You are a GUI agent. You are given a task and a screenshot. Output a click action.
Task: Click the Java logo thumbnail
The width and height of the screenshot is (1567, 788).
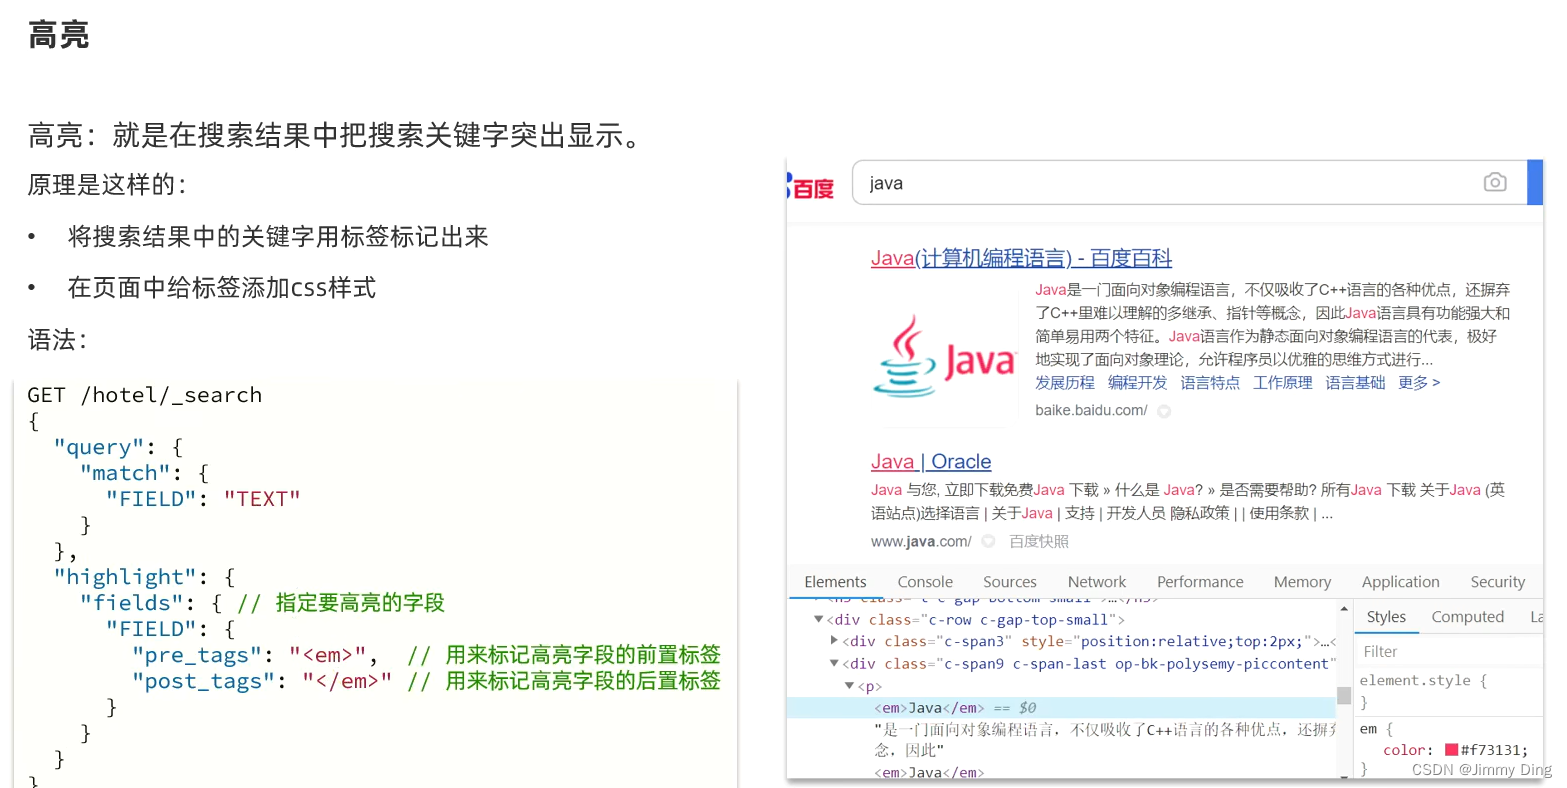pos(944,357)
